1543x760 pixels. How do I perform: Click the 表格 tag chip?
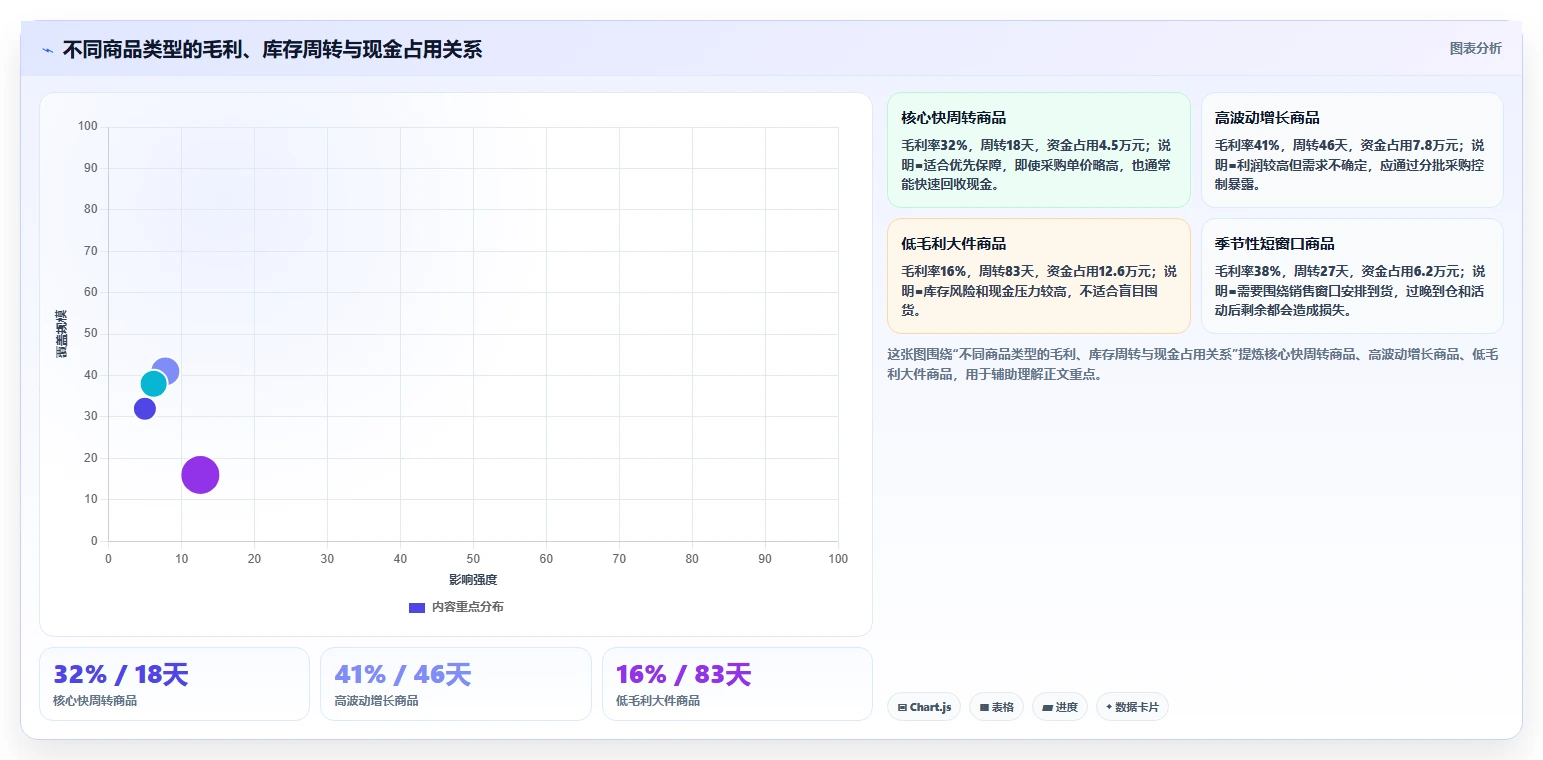tap(996, 707)
